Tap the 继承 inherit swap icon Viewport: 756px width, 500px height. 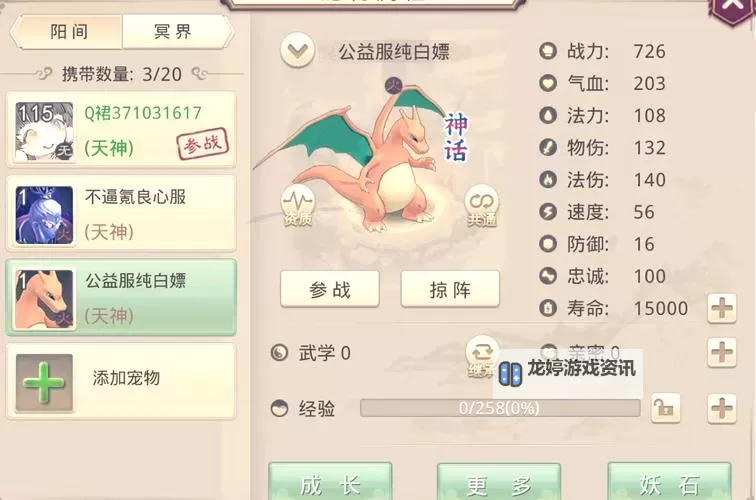pyautogui.click(x=481, y=357)
